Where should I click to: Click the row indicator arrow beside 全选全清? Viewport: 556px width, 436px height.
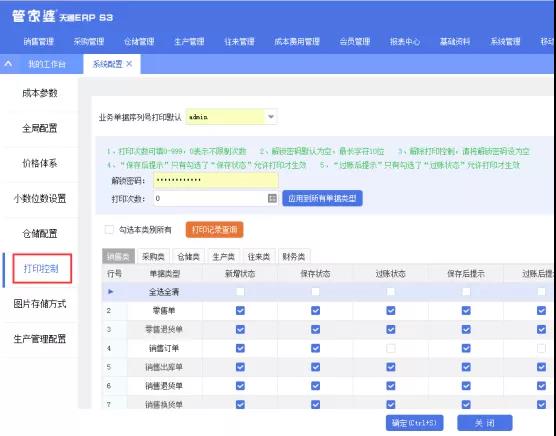(111, 291)
